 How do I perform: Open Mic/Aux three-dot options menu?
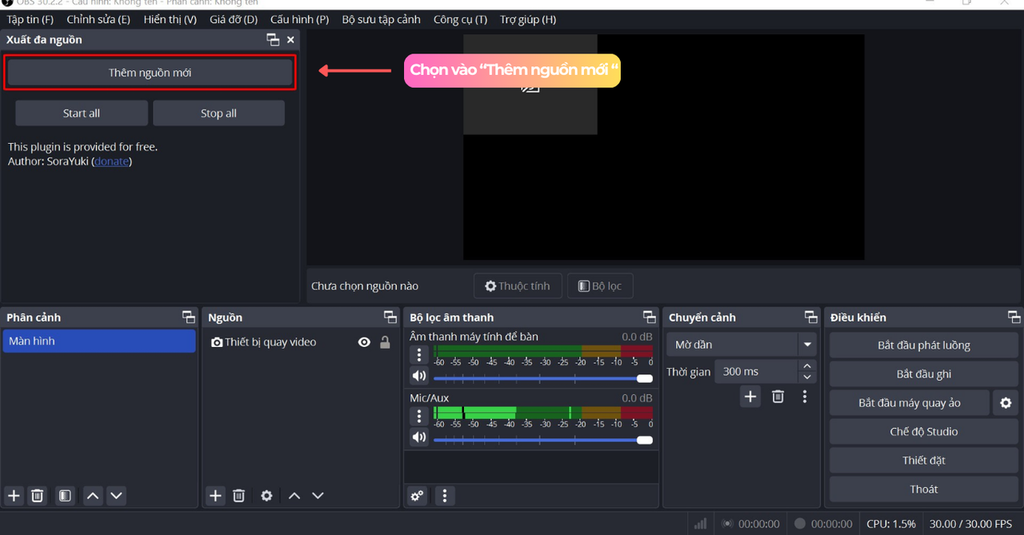tap(420, 414)
